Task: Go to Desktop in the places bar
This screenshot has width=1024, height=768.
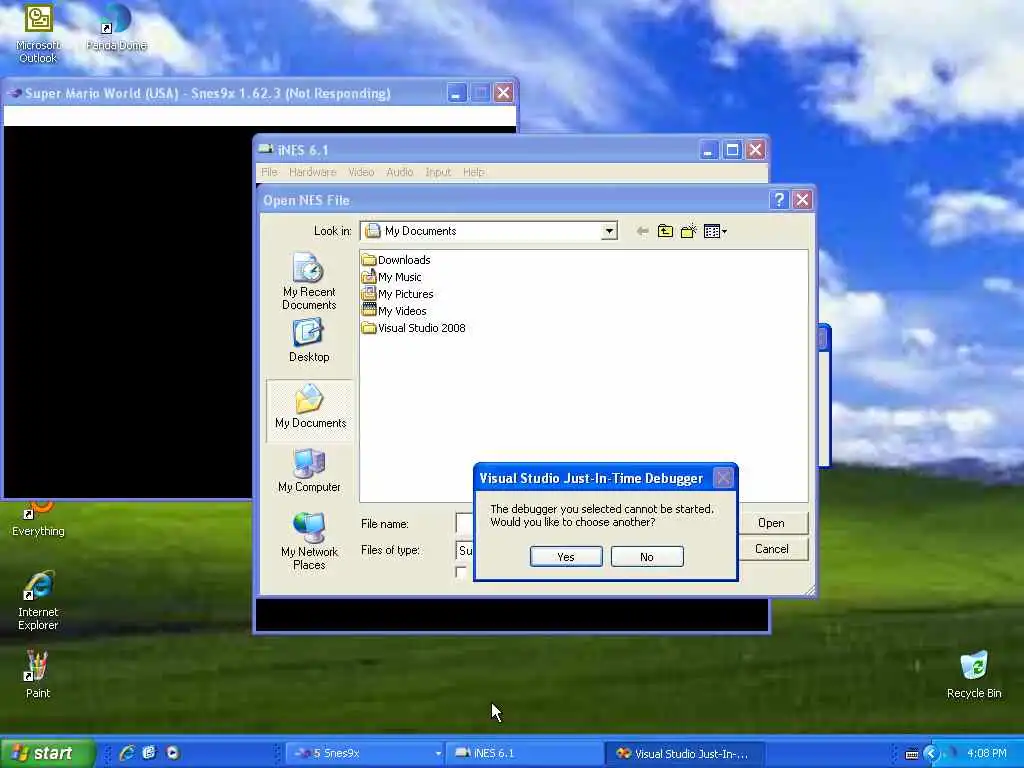Action: click(x=309, y=340)
